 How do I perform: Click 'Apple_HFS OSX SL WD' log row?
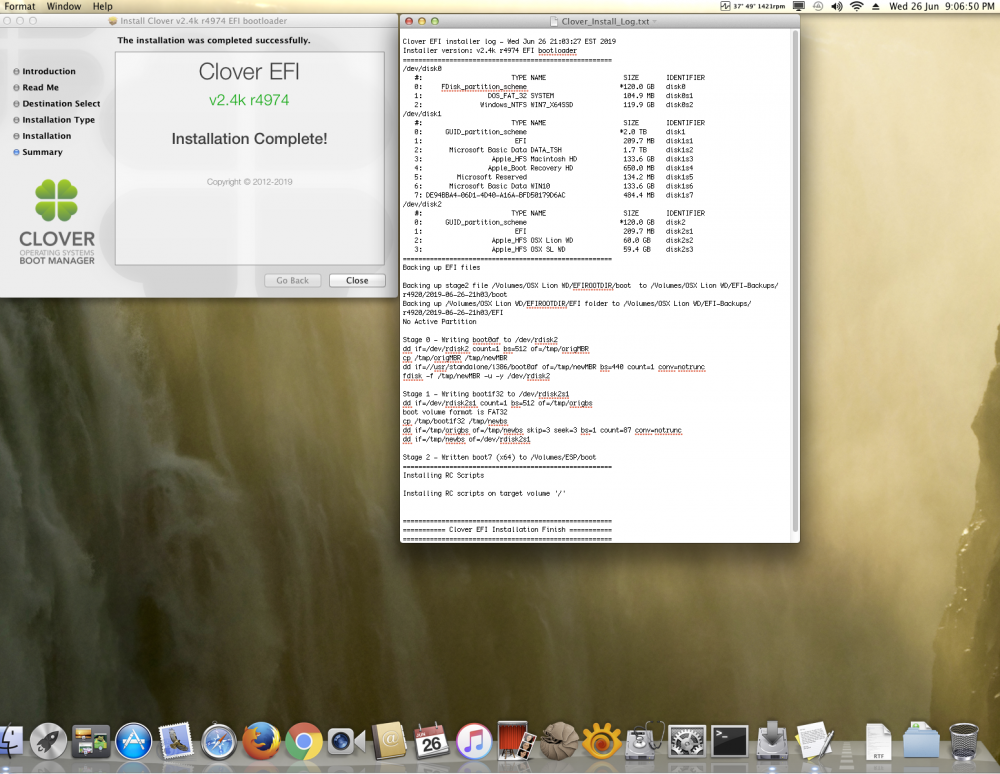coord(554,250)
